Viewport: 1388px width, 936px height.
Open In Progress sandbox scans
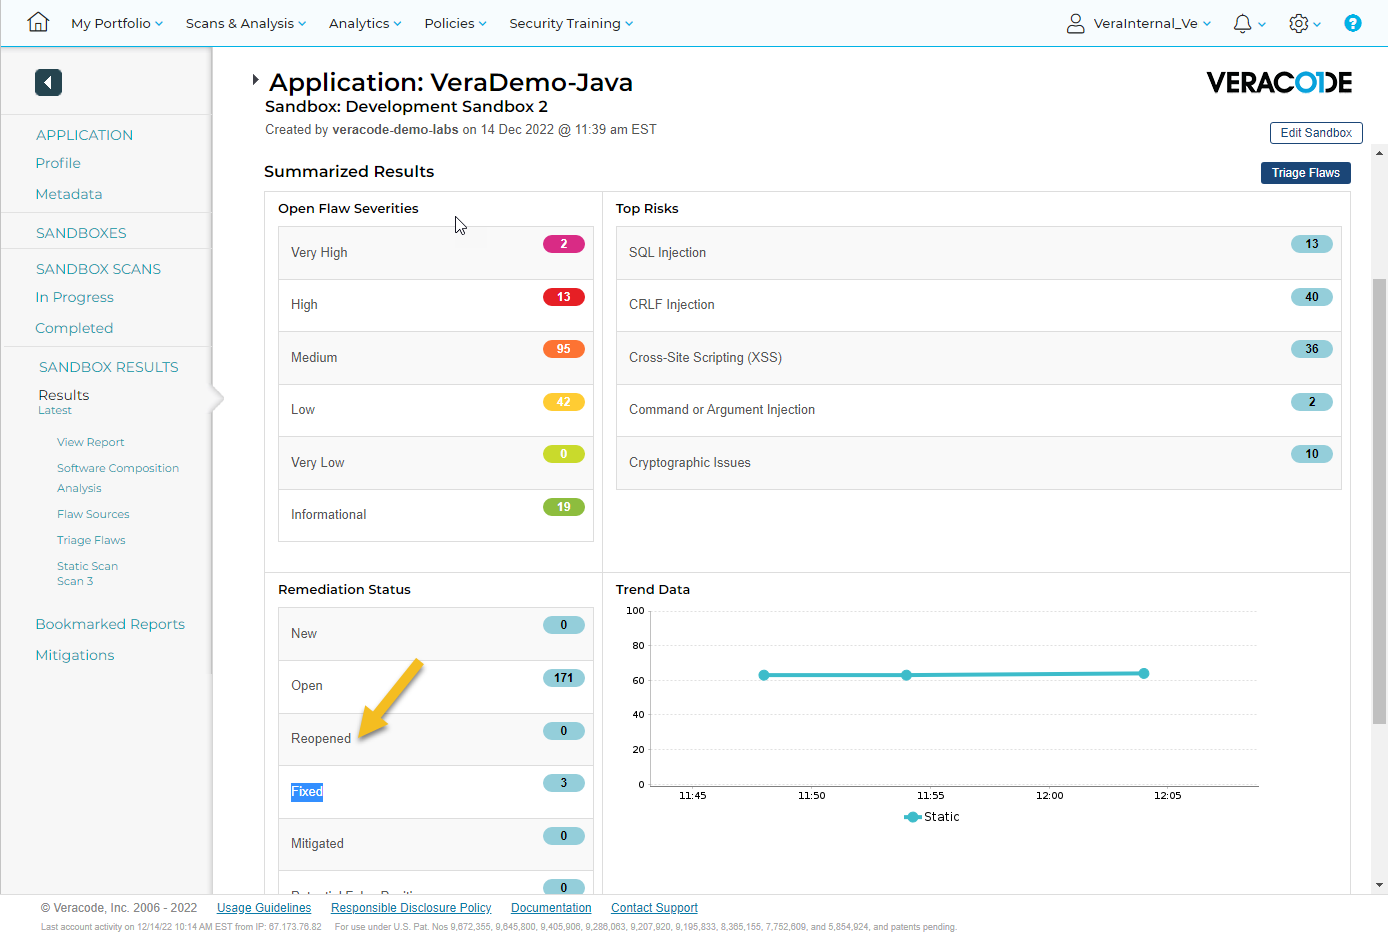[74, 297]
